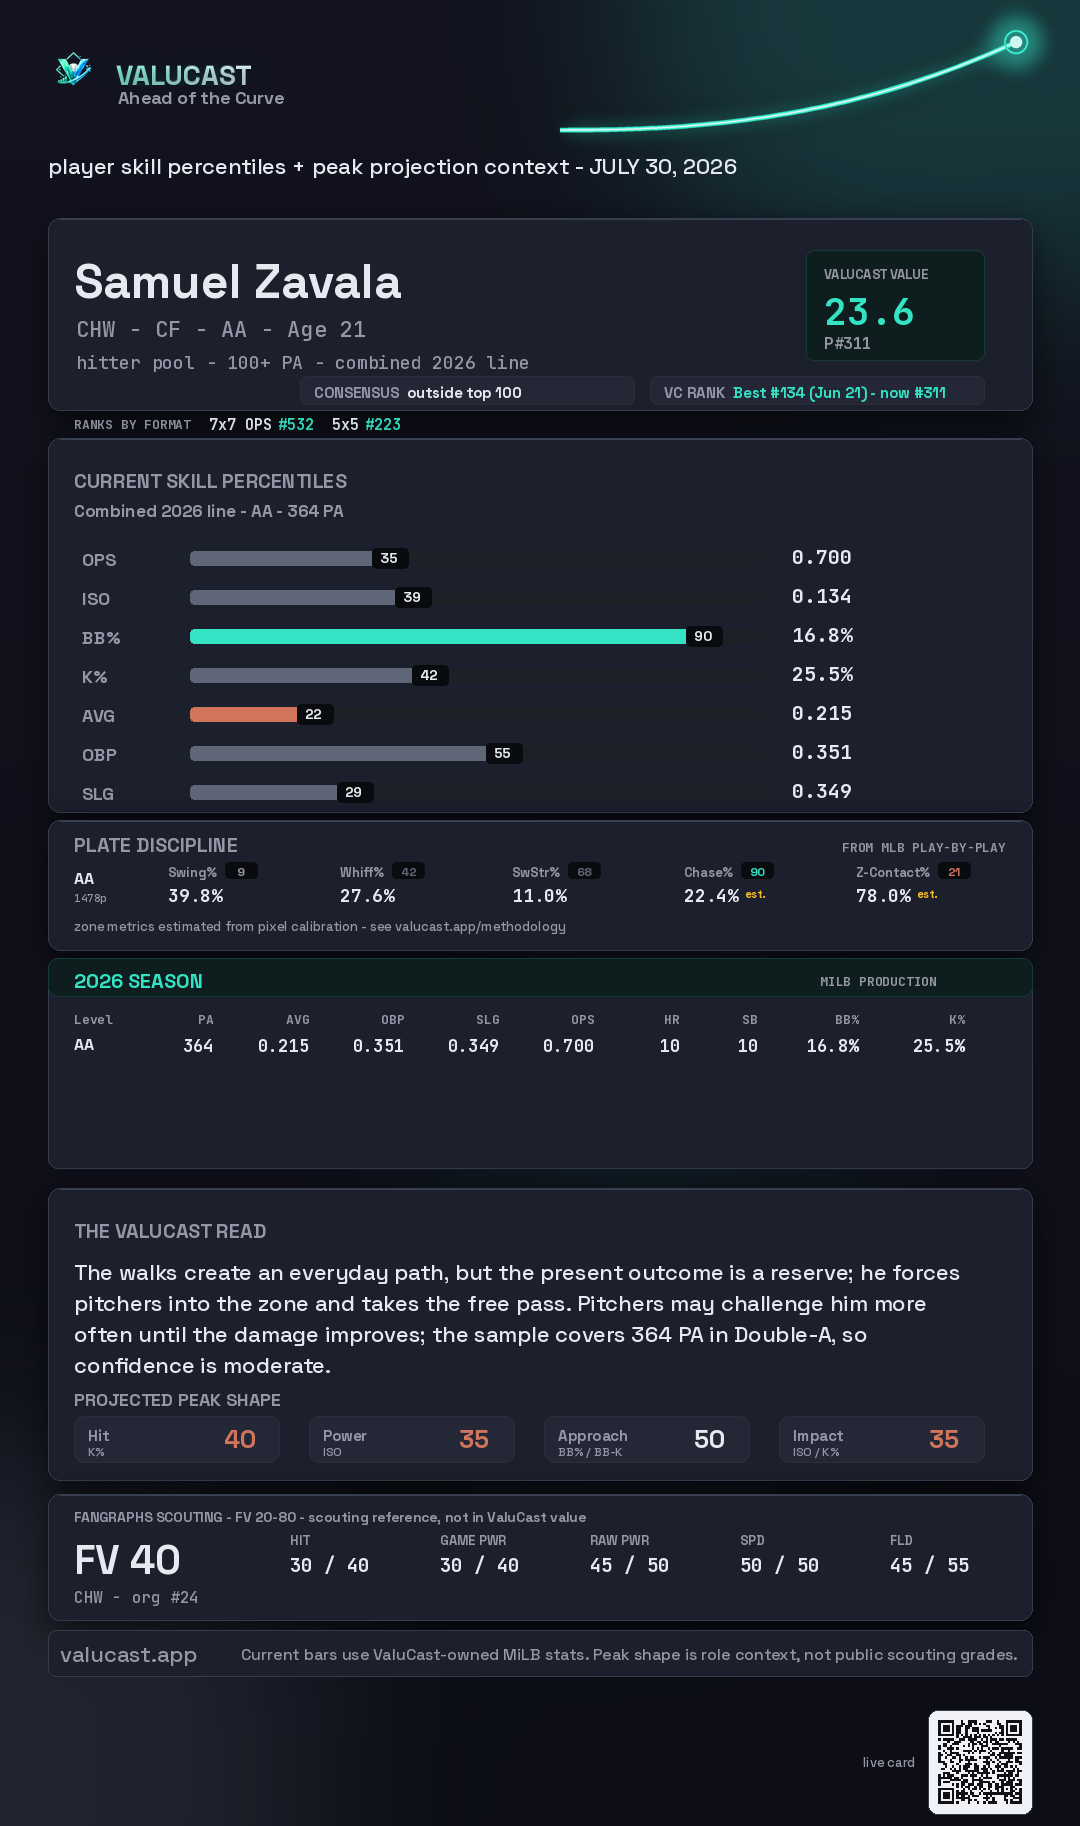Select the Impact 35 peak shape tile

point(882,1439)
